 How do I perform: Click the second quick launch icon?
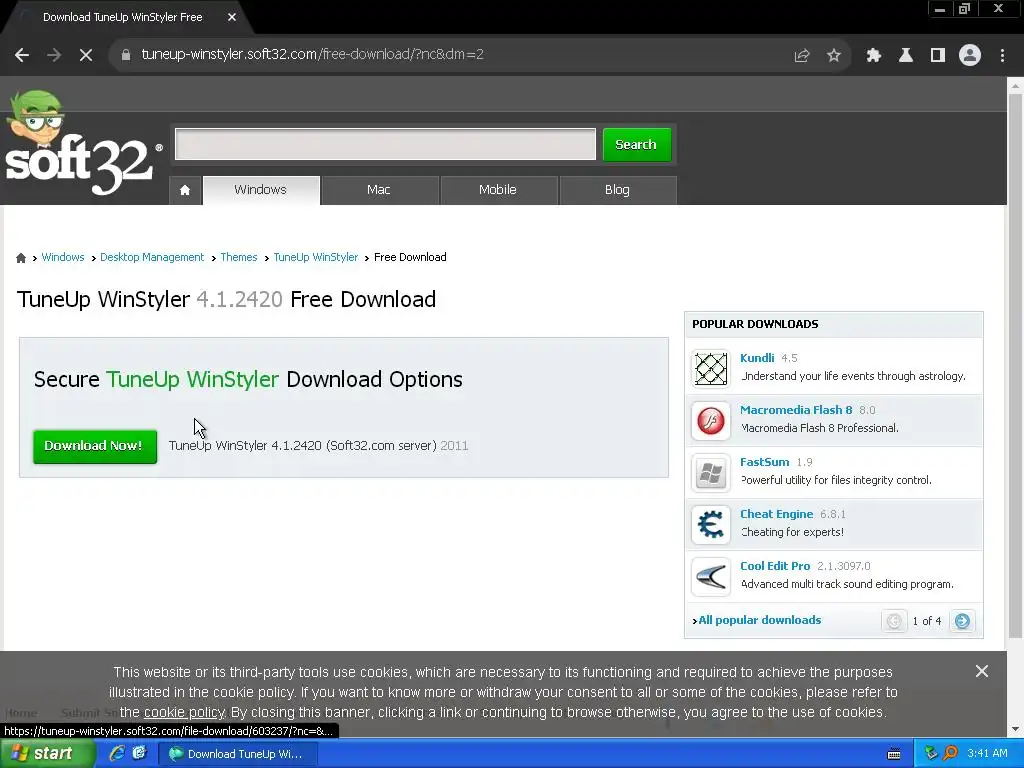[x=140, y=754]
